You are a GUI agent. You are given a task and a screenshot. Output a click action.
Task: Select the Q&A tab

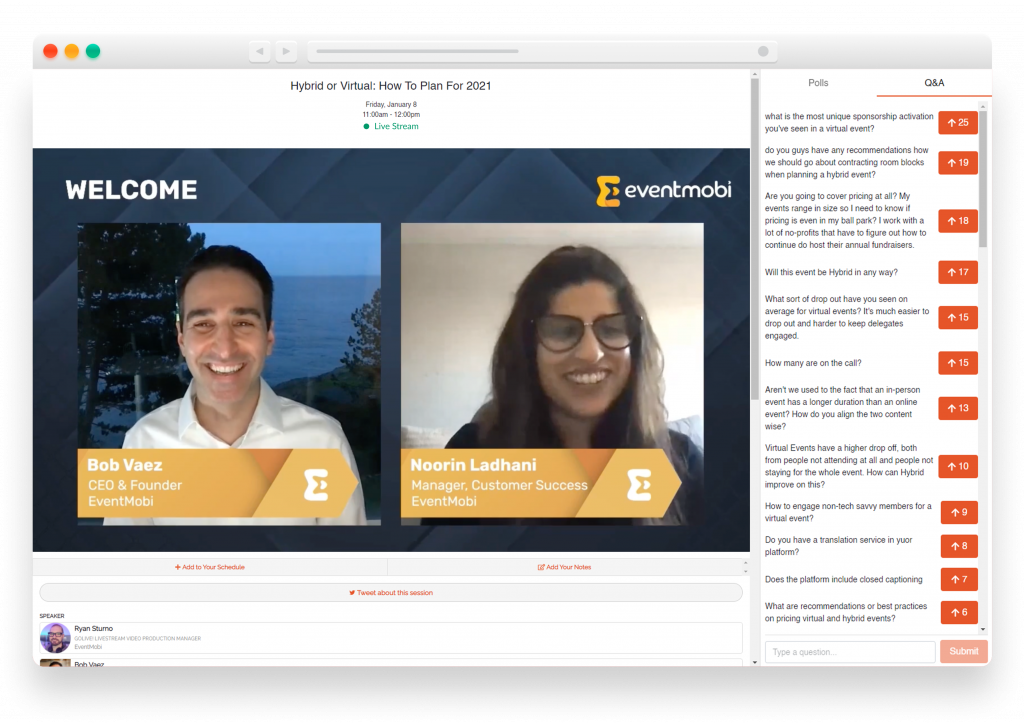934,83
